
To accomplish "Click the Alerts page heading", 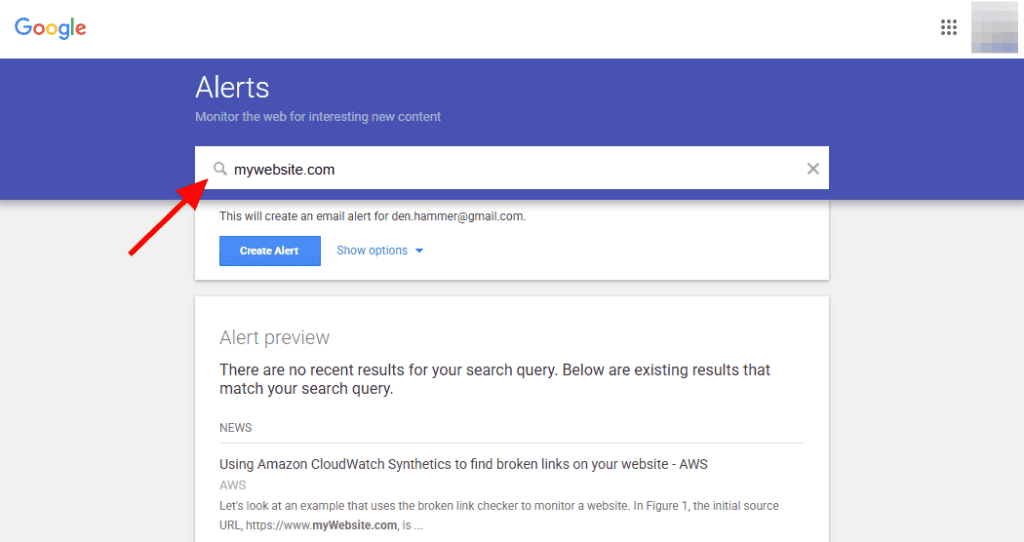I will coord(232,87).
